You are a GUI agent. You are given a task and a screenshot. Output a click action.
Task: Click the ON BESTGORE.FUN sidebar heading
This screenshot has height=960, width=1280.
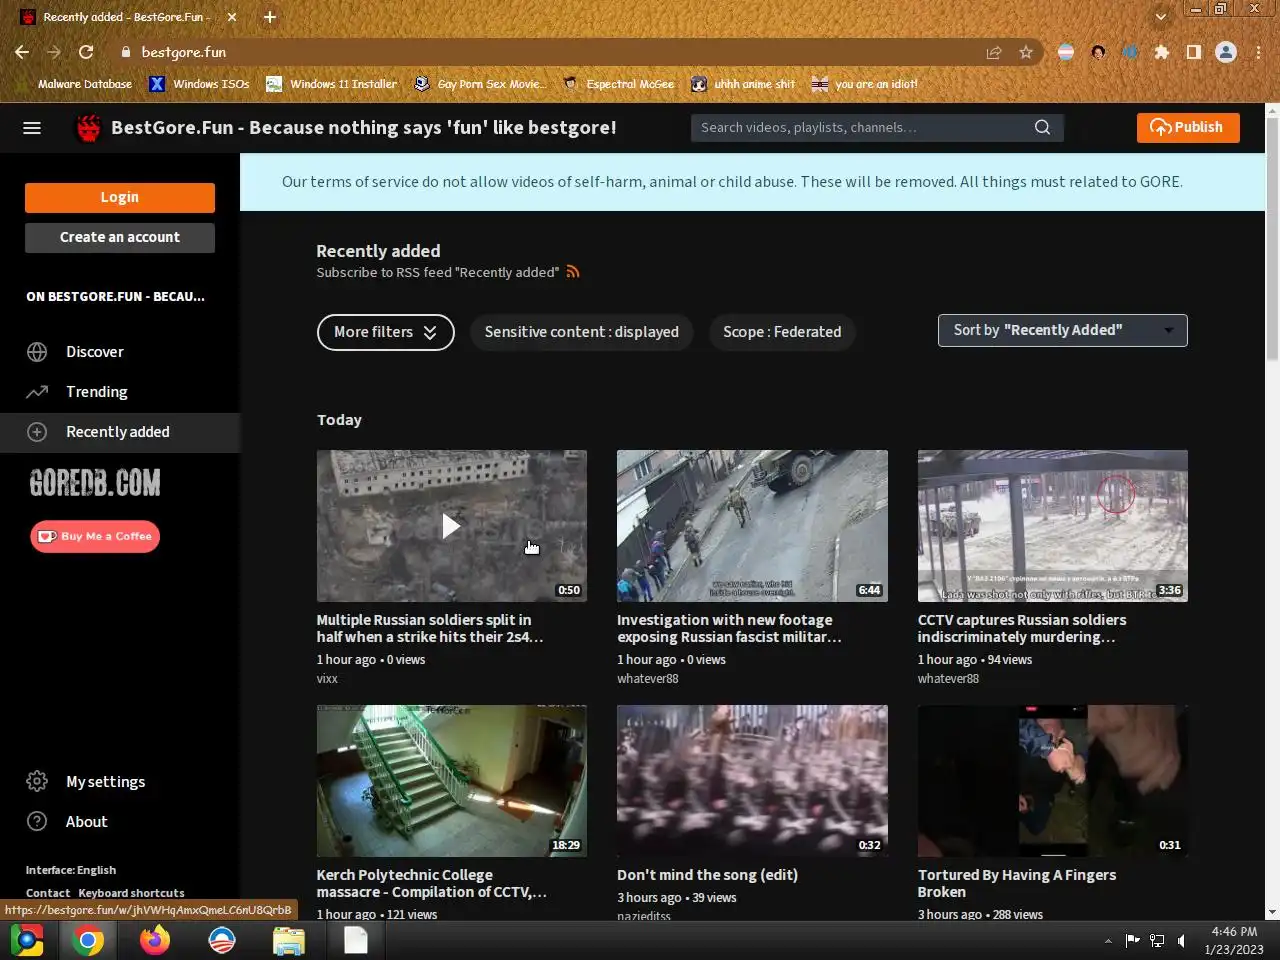115,297
